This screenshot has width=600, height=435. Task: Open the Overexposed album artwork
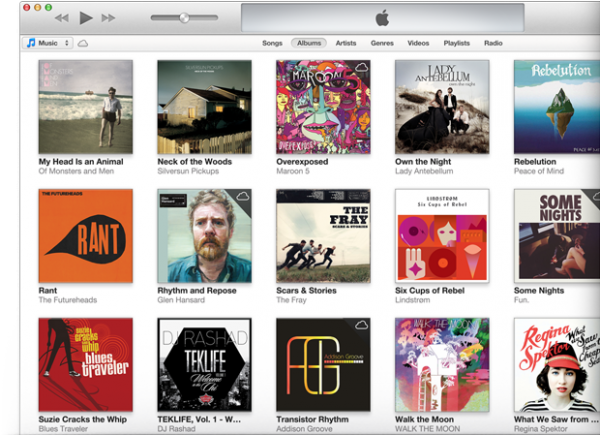[x=323, y=107]
